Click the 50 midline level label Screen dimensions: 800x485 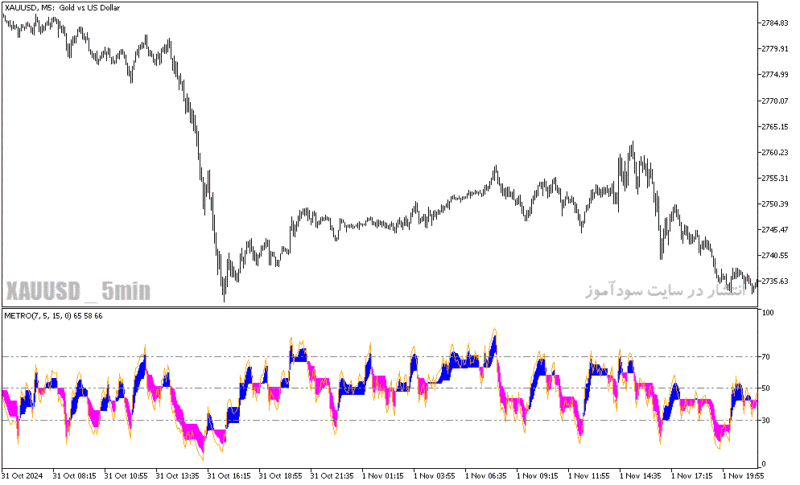point(766,389)
